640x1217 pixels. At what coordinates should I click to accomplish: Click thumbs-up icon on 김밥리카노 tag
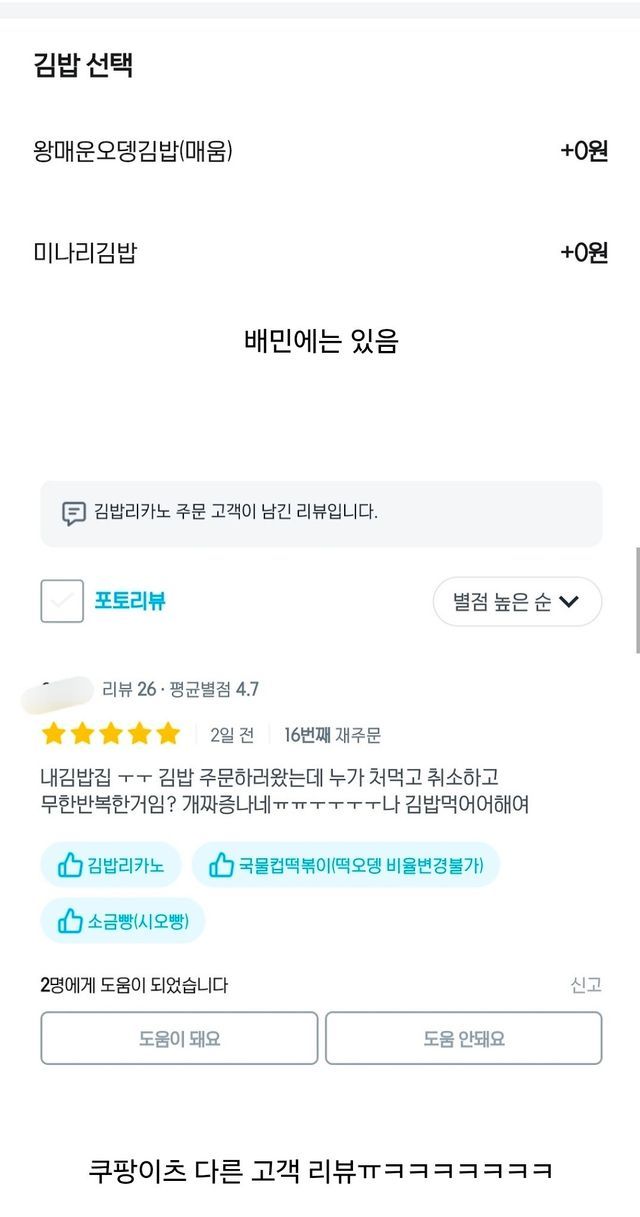click(x=69, y=865)
